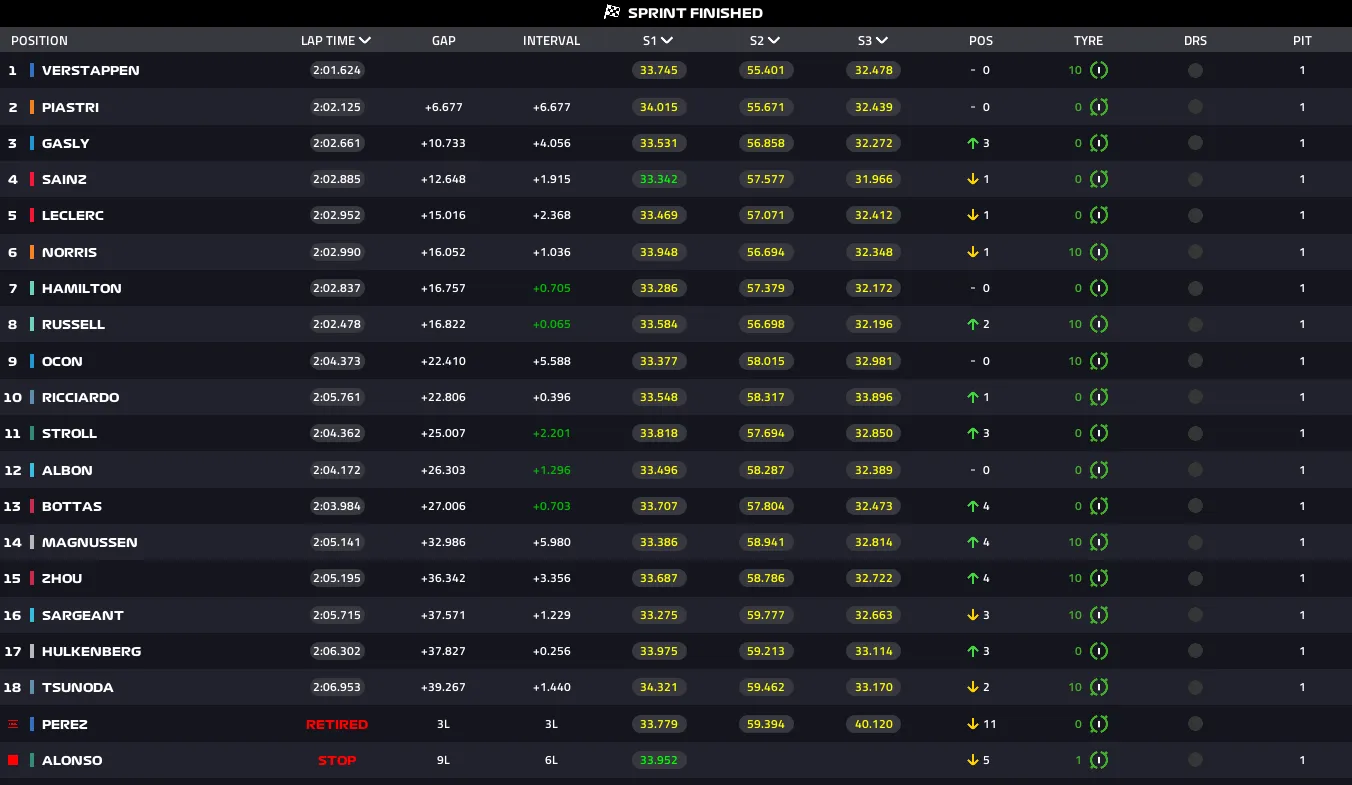Select driver name HULKENBERG

coord(91,651)
